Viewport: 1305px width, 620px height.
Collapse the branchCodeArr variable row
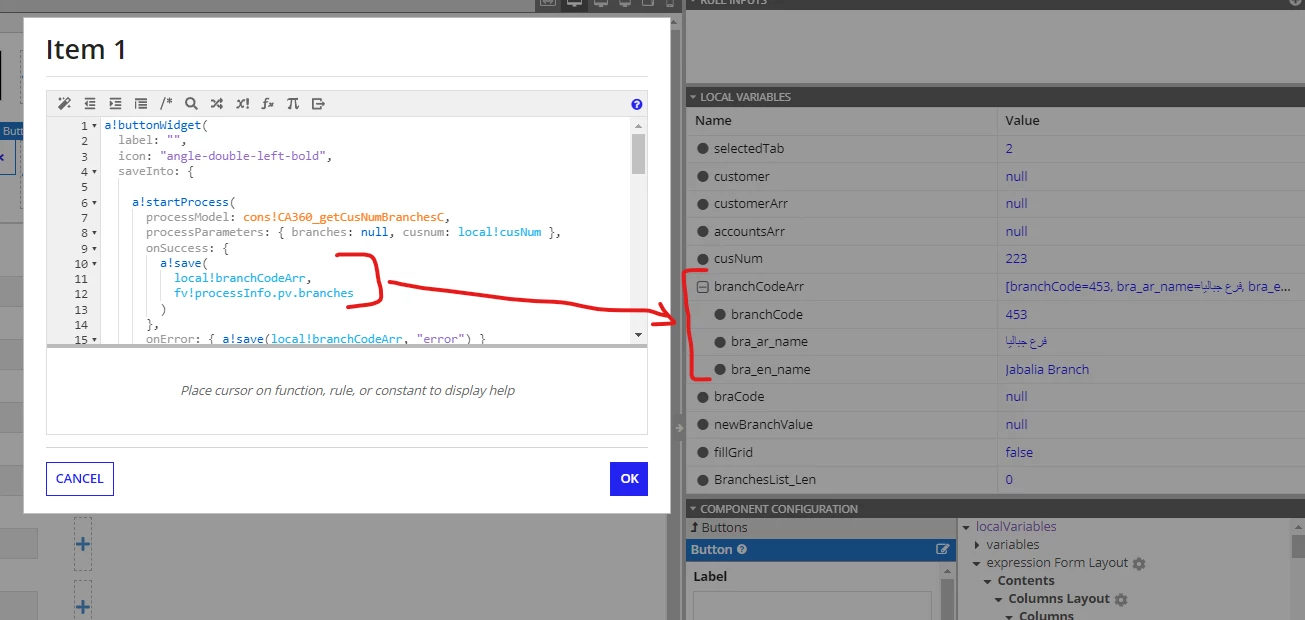coord(702,287)
